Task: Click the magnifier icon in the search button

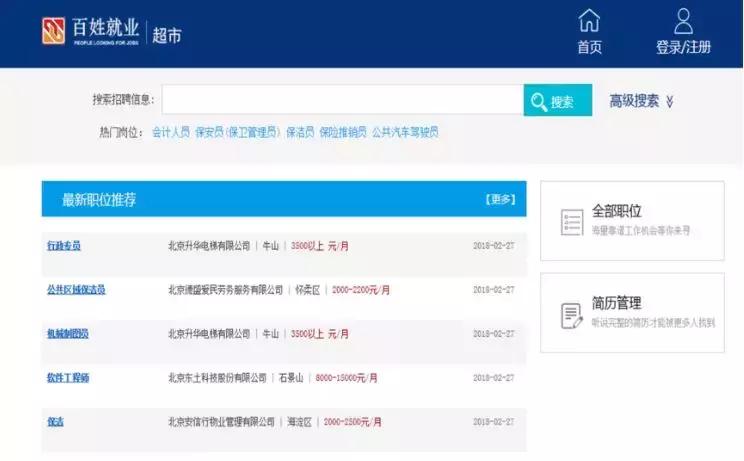Action: (x=539, y=101)
